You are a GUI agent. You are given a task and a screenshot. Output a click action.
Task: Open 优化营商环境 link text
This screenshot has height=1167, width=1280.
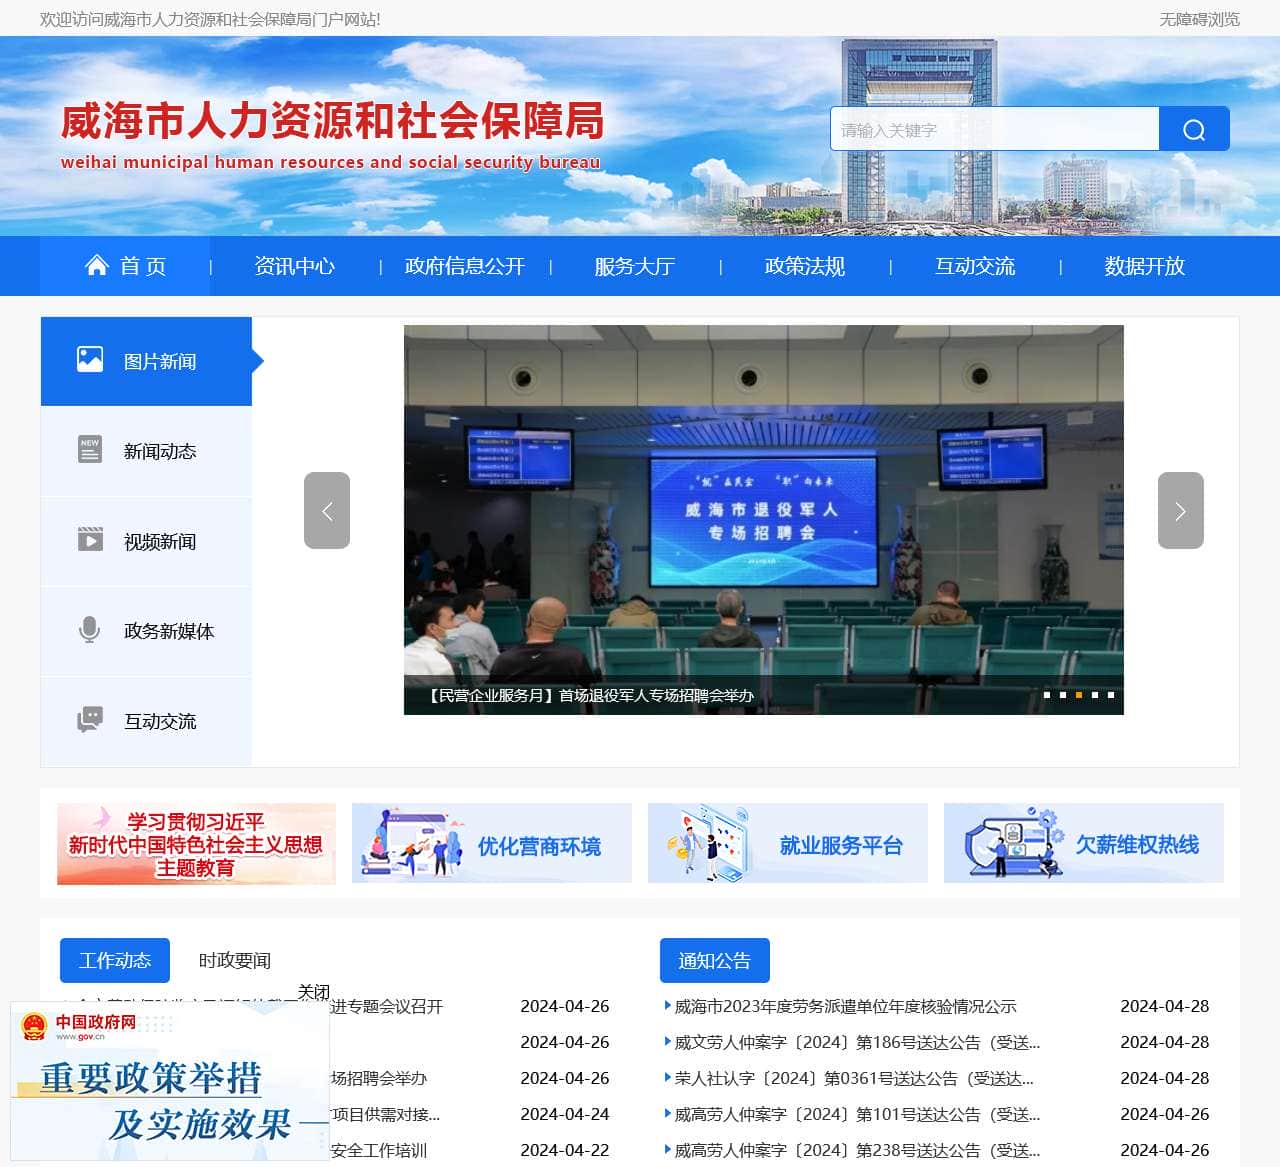[x=539, y=846]
